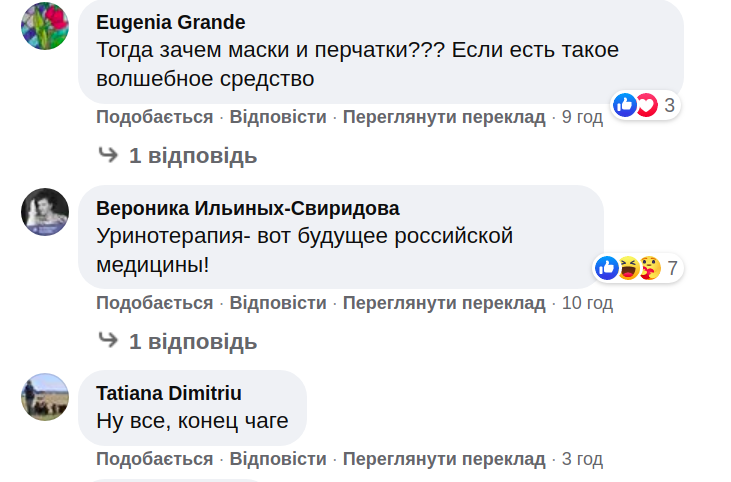
Task: Click the 3 год timestamp on Tatiana's comment
Action: (x=582, y=459)
